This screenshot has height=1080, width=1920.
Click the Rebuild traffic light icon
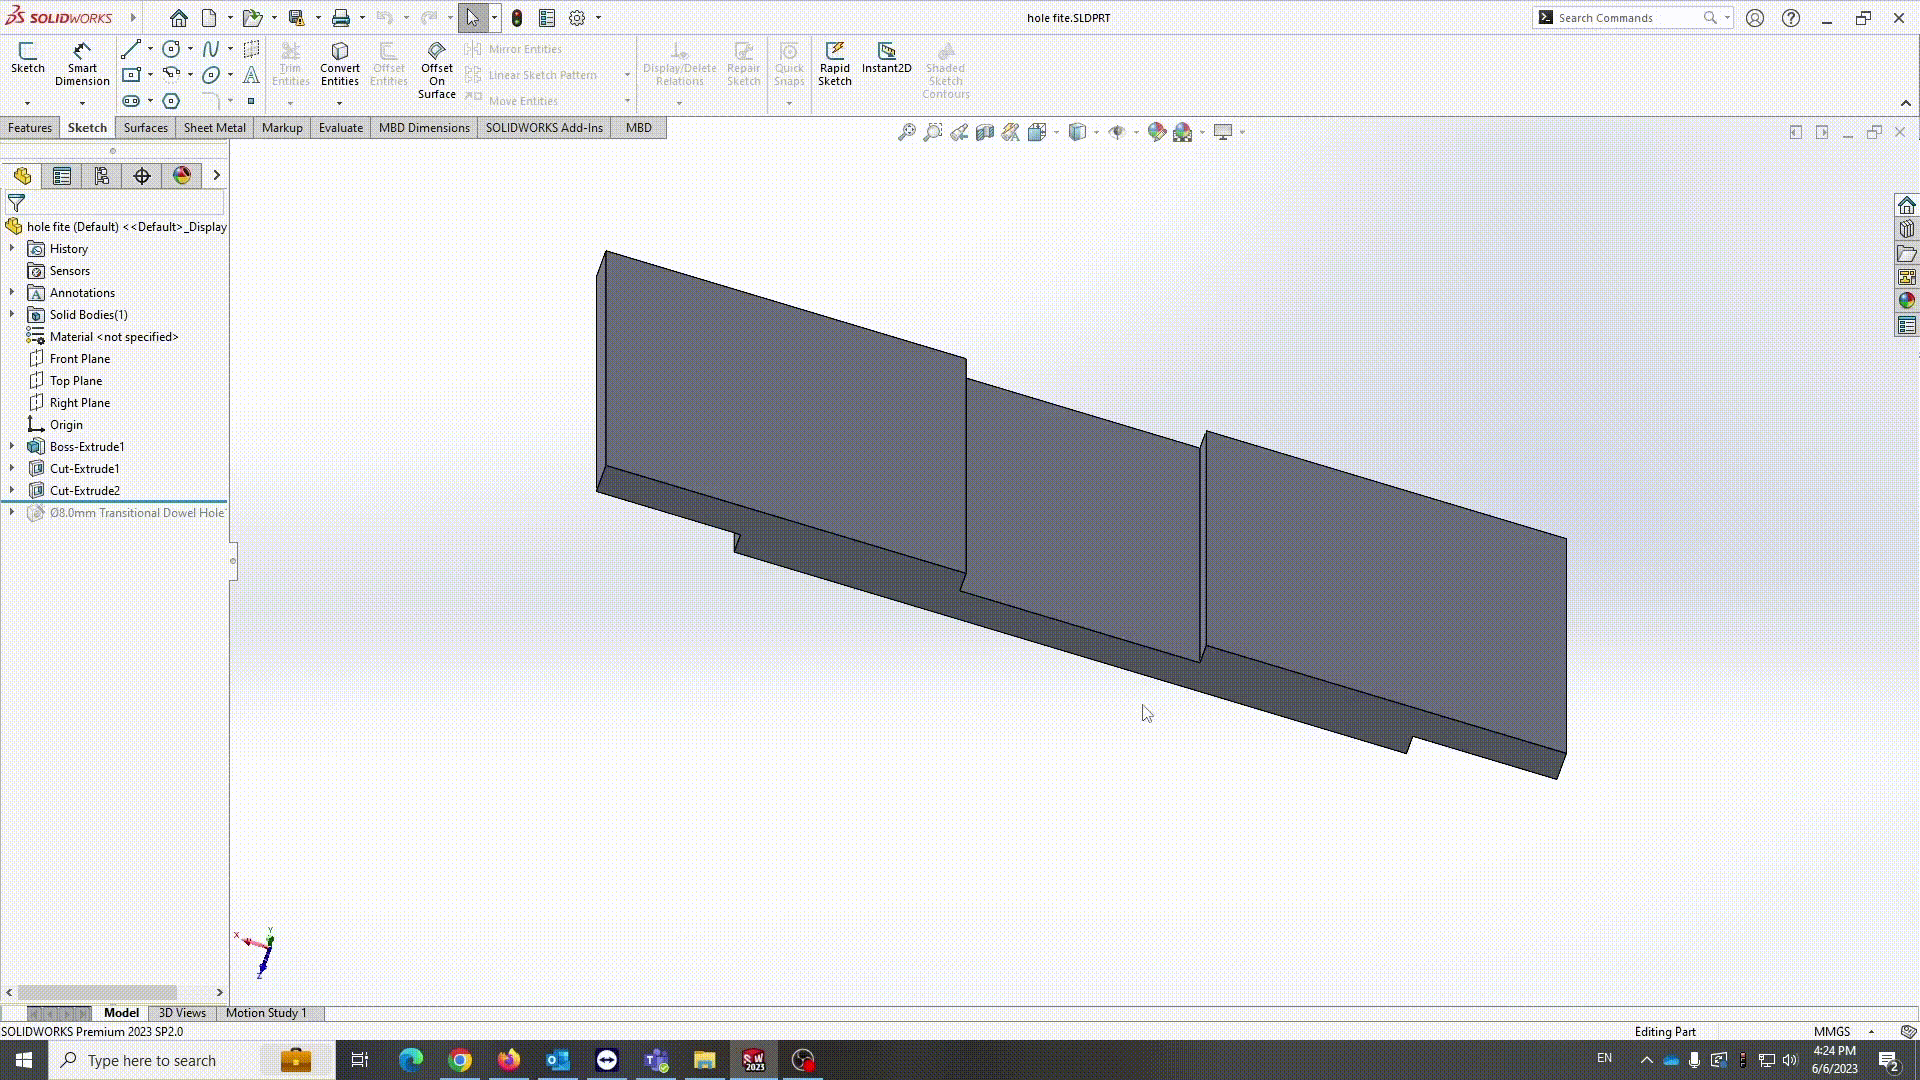(517, 18)
